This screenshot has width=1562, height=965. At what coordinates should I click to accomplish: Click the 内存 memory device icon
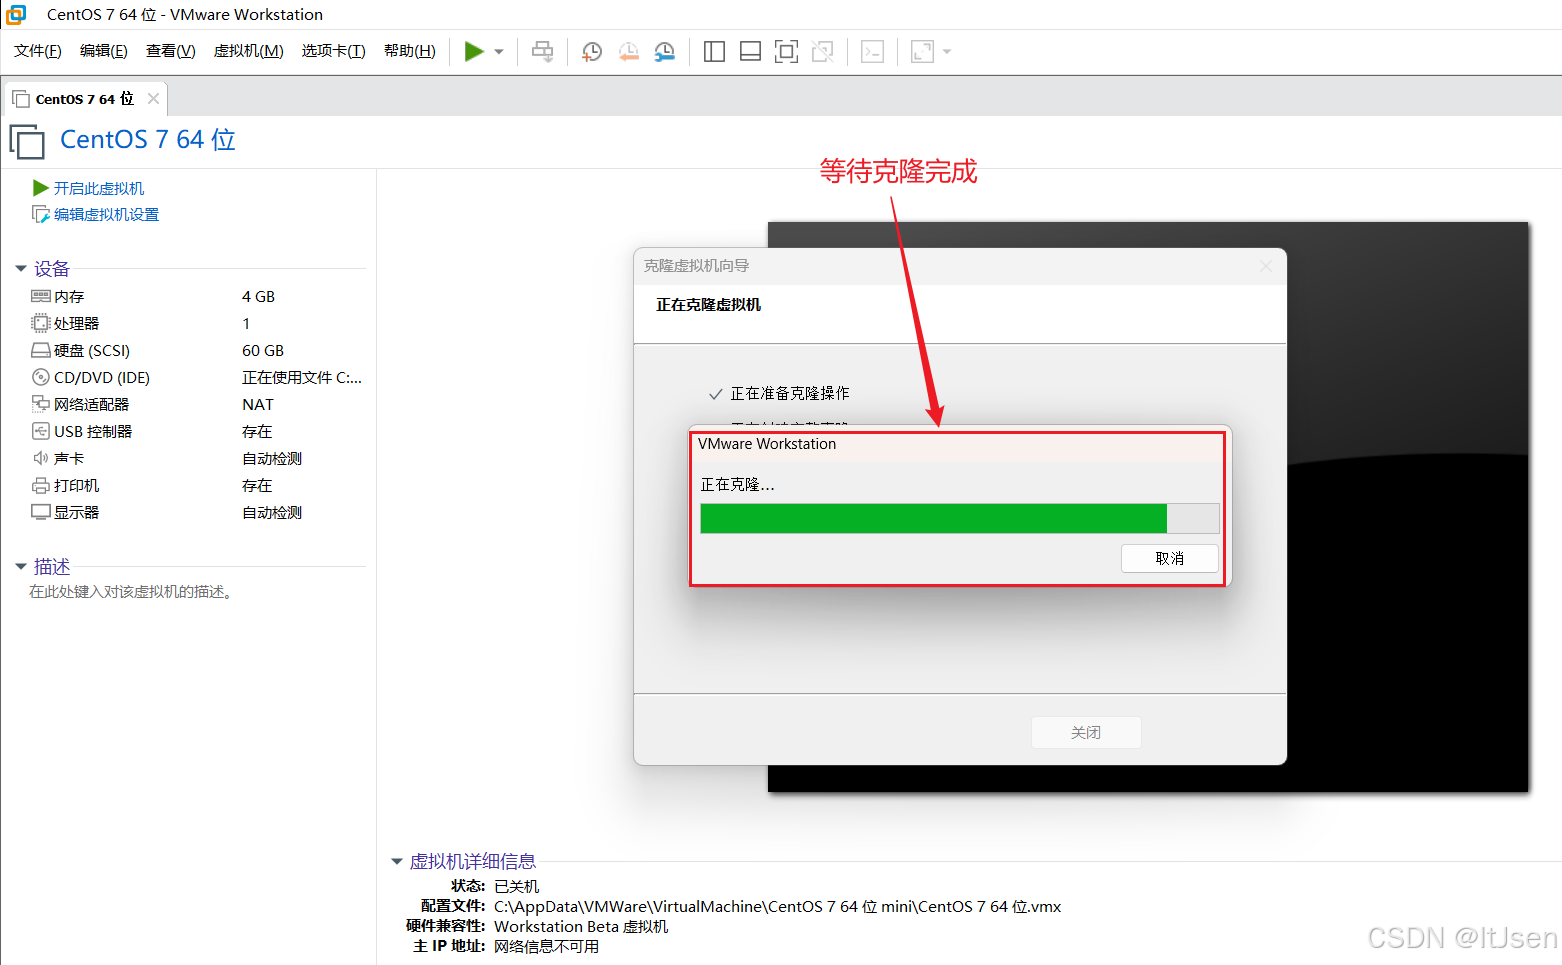point(41,296)
